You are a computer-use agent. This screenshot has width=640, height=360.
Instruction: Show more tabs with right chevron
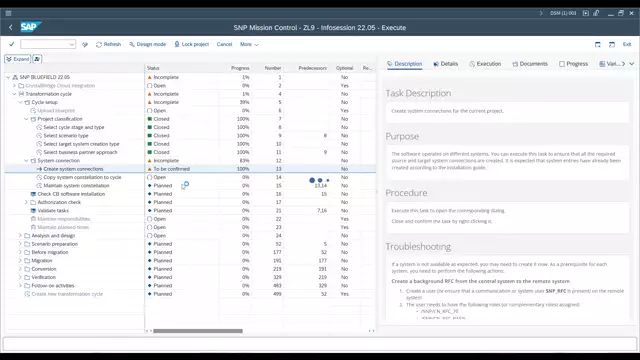(623, 64)
